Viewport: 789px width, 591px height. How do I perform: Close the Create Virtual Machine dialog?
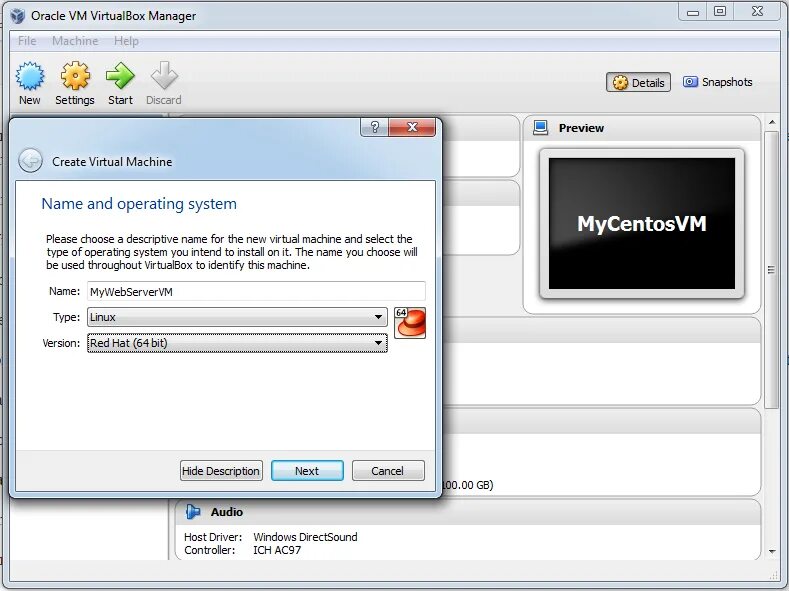pyautogui.click(x=412, y=127)
